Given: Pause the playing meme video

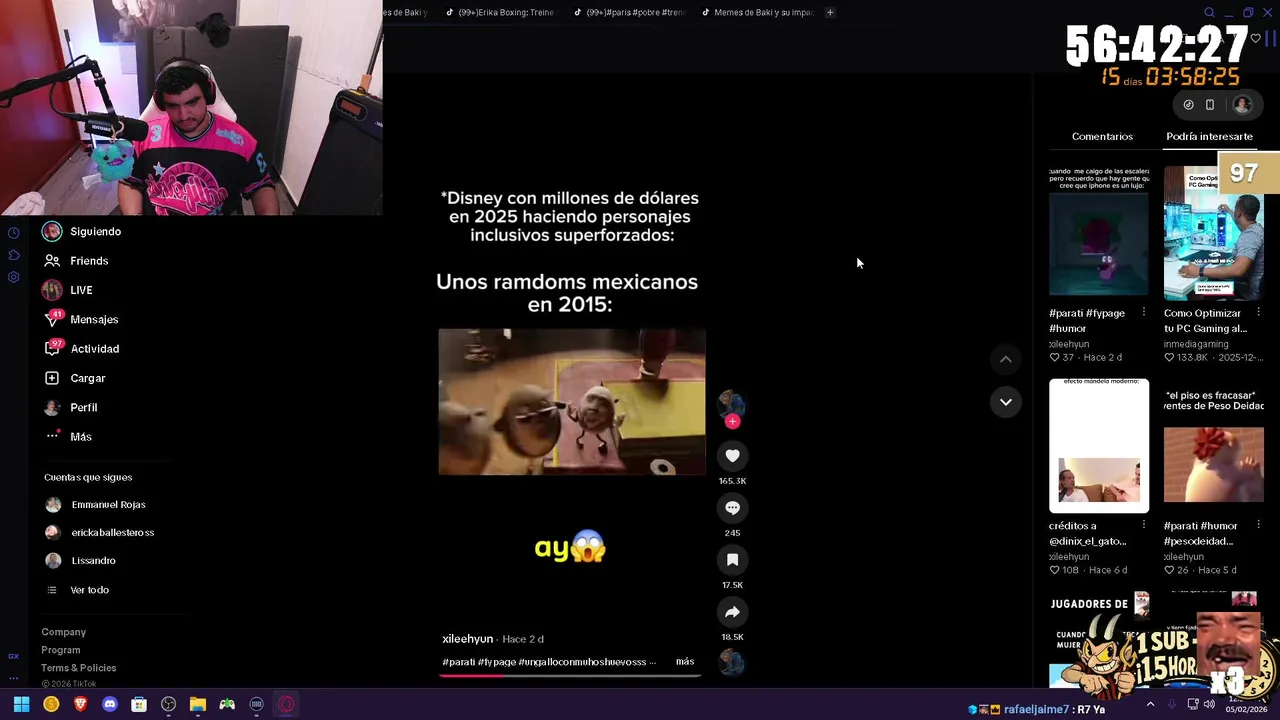Looking at the screenshot, I should tap(572, 401).
